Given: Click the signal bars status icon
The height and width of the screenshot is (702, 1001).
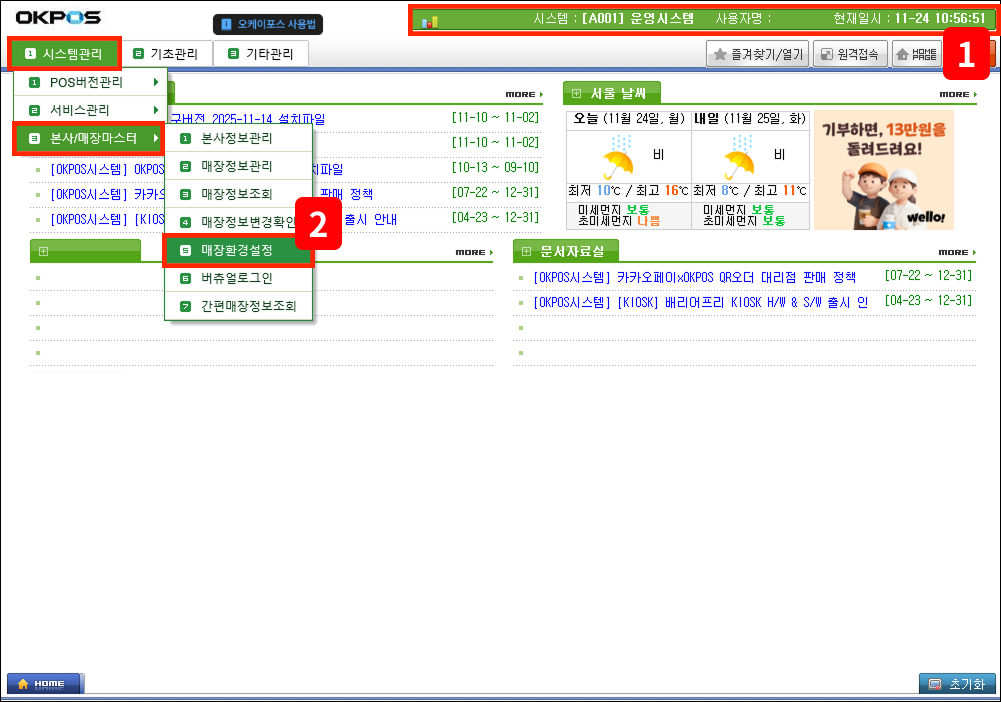Looking at the screenshot, I should [x=430, y=21].
